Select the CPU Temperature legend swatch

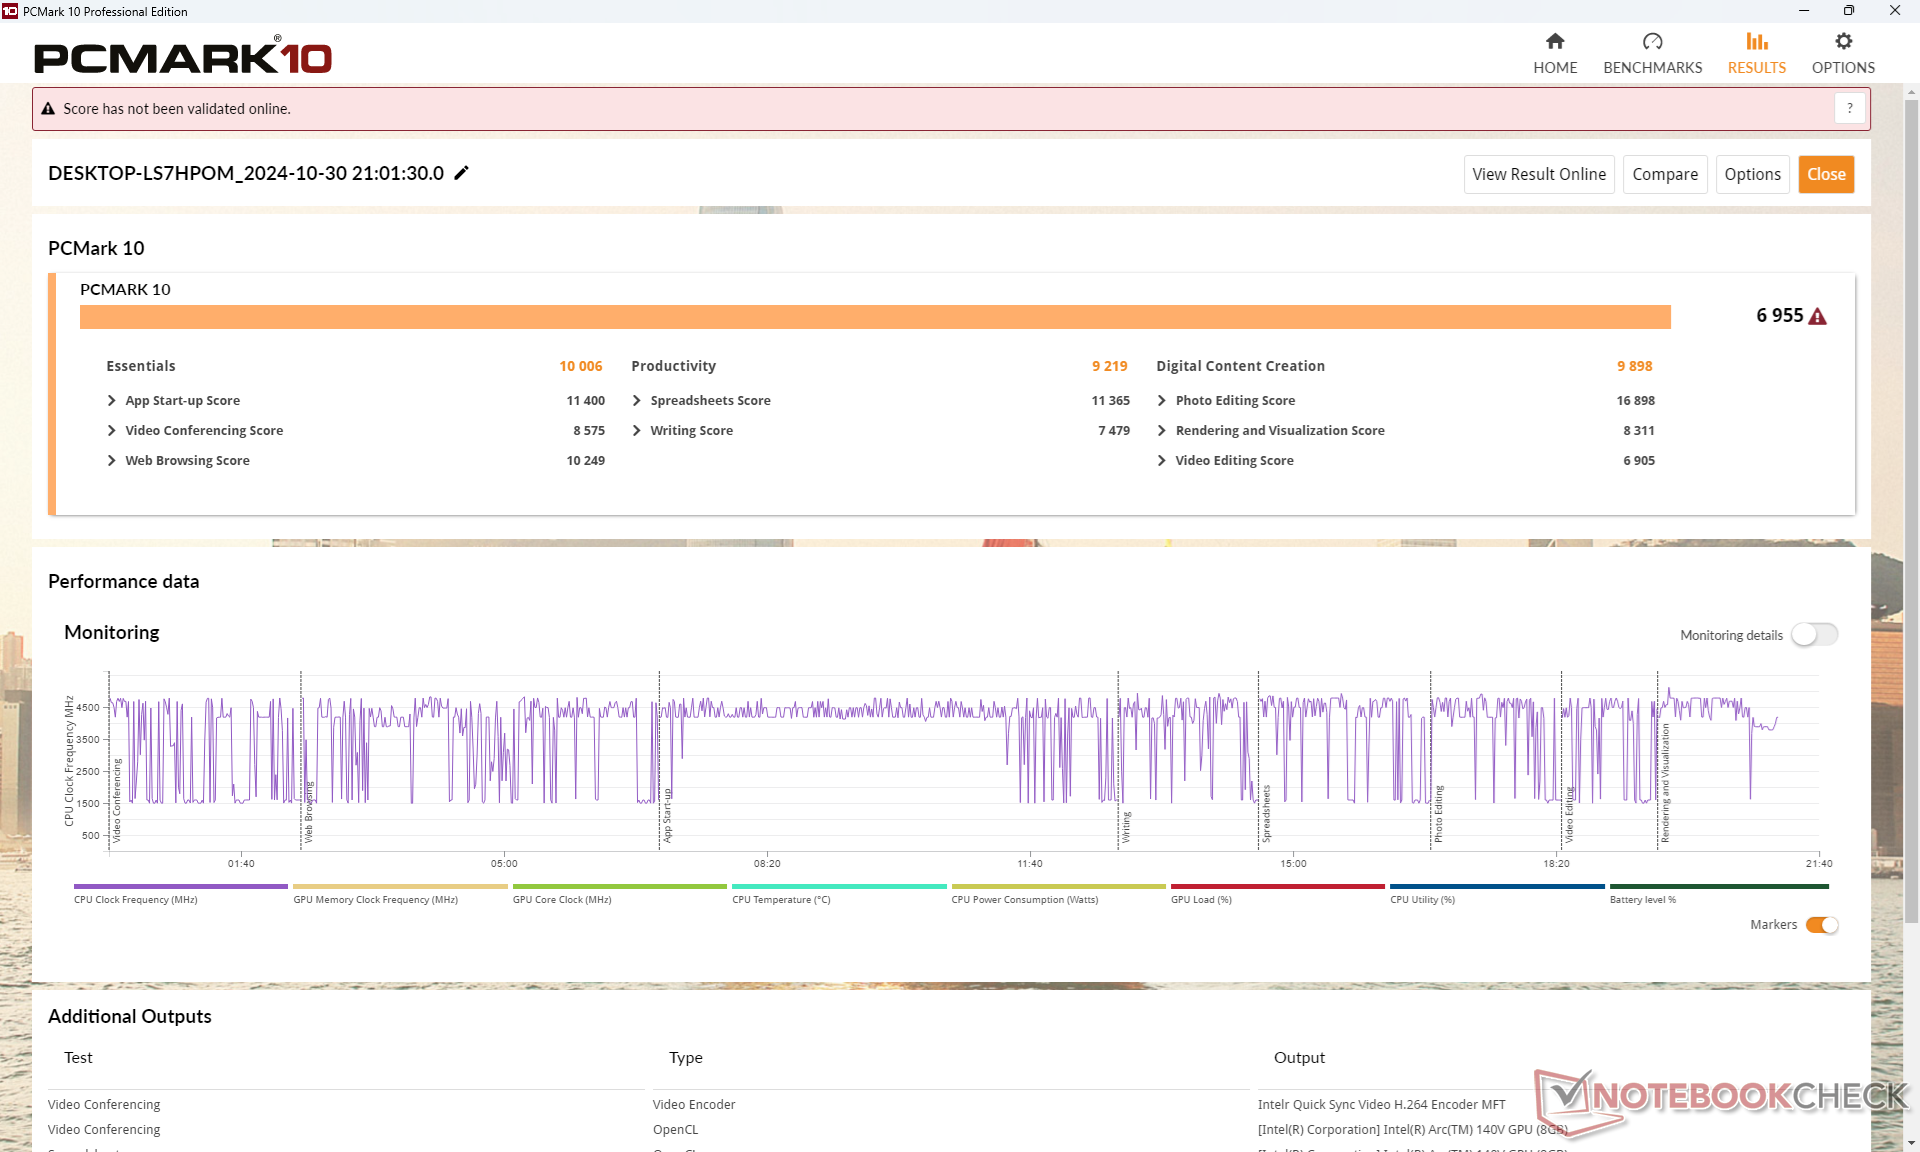[838, 887]
